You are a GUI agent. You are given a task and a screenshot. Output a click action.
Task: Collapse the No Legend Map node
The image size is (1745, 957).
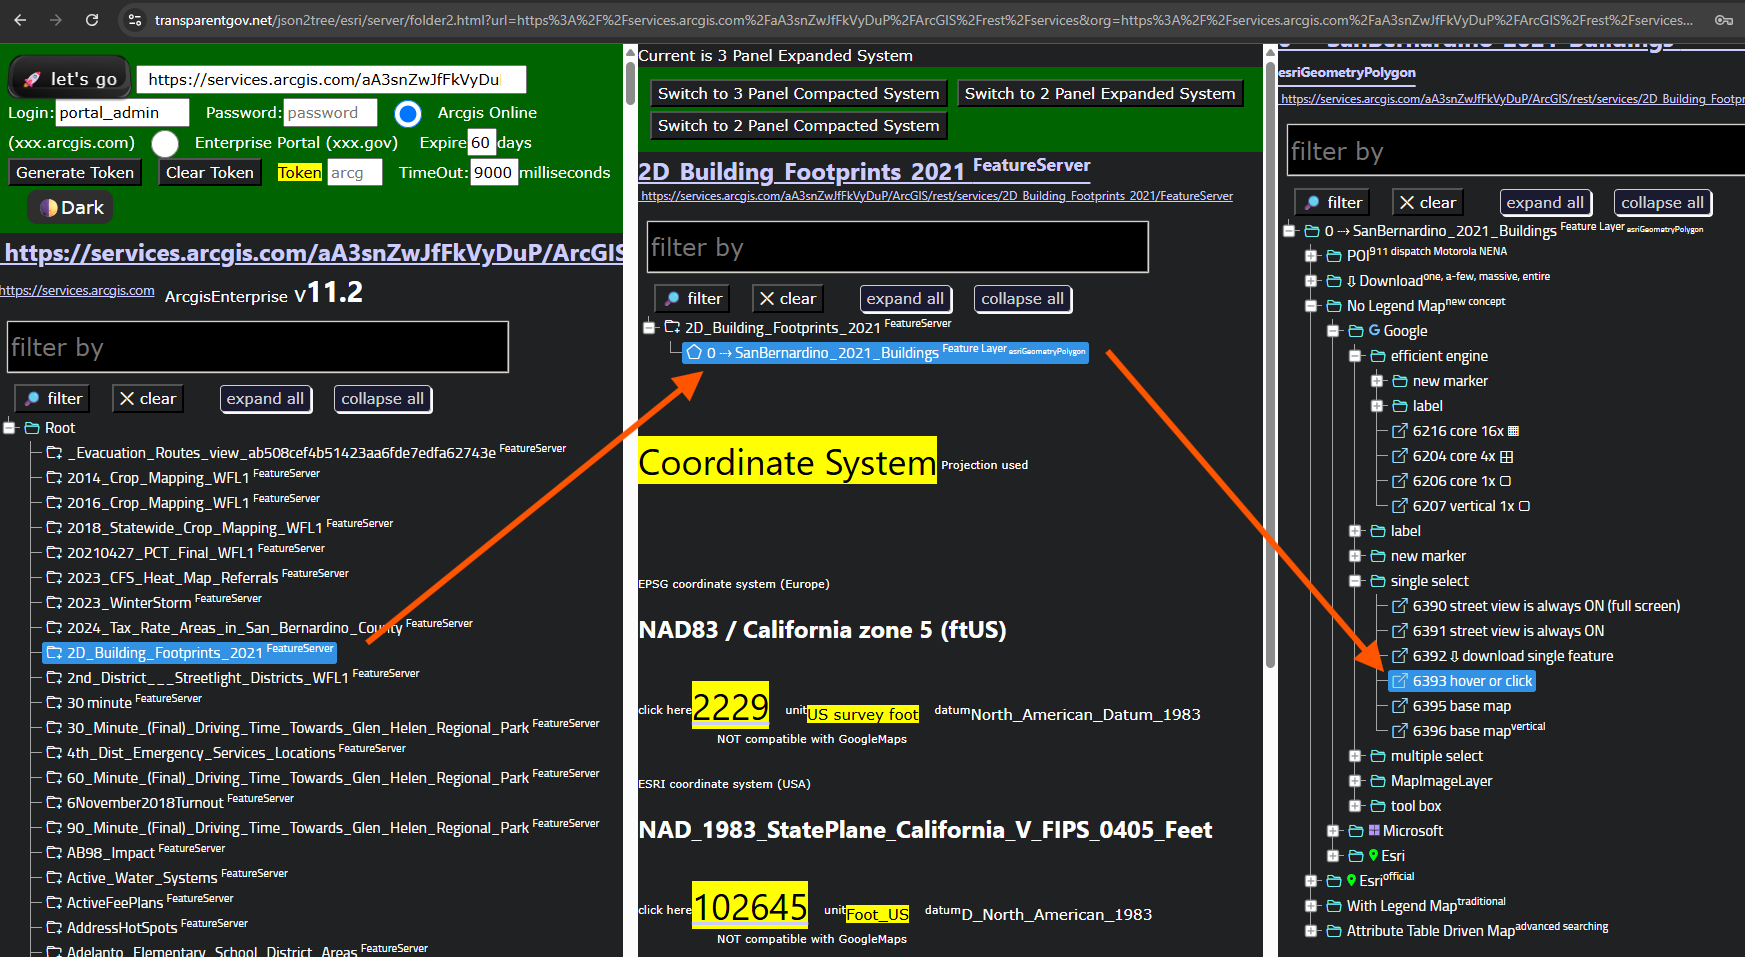click(1311, 306)
